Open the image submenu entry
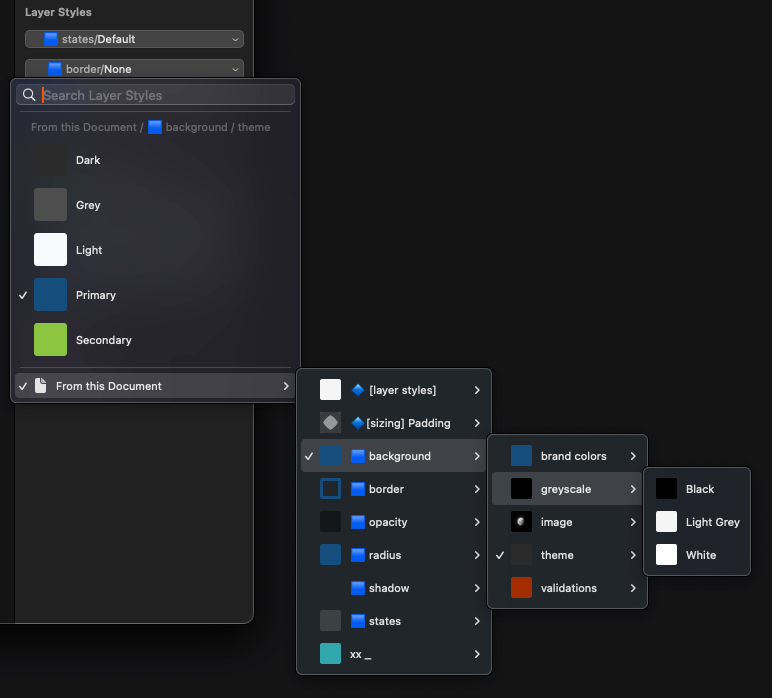Screen dimensions: 772x698 tap(567, 522)
